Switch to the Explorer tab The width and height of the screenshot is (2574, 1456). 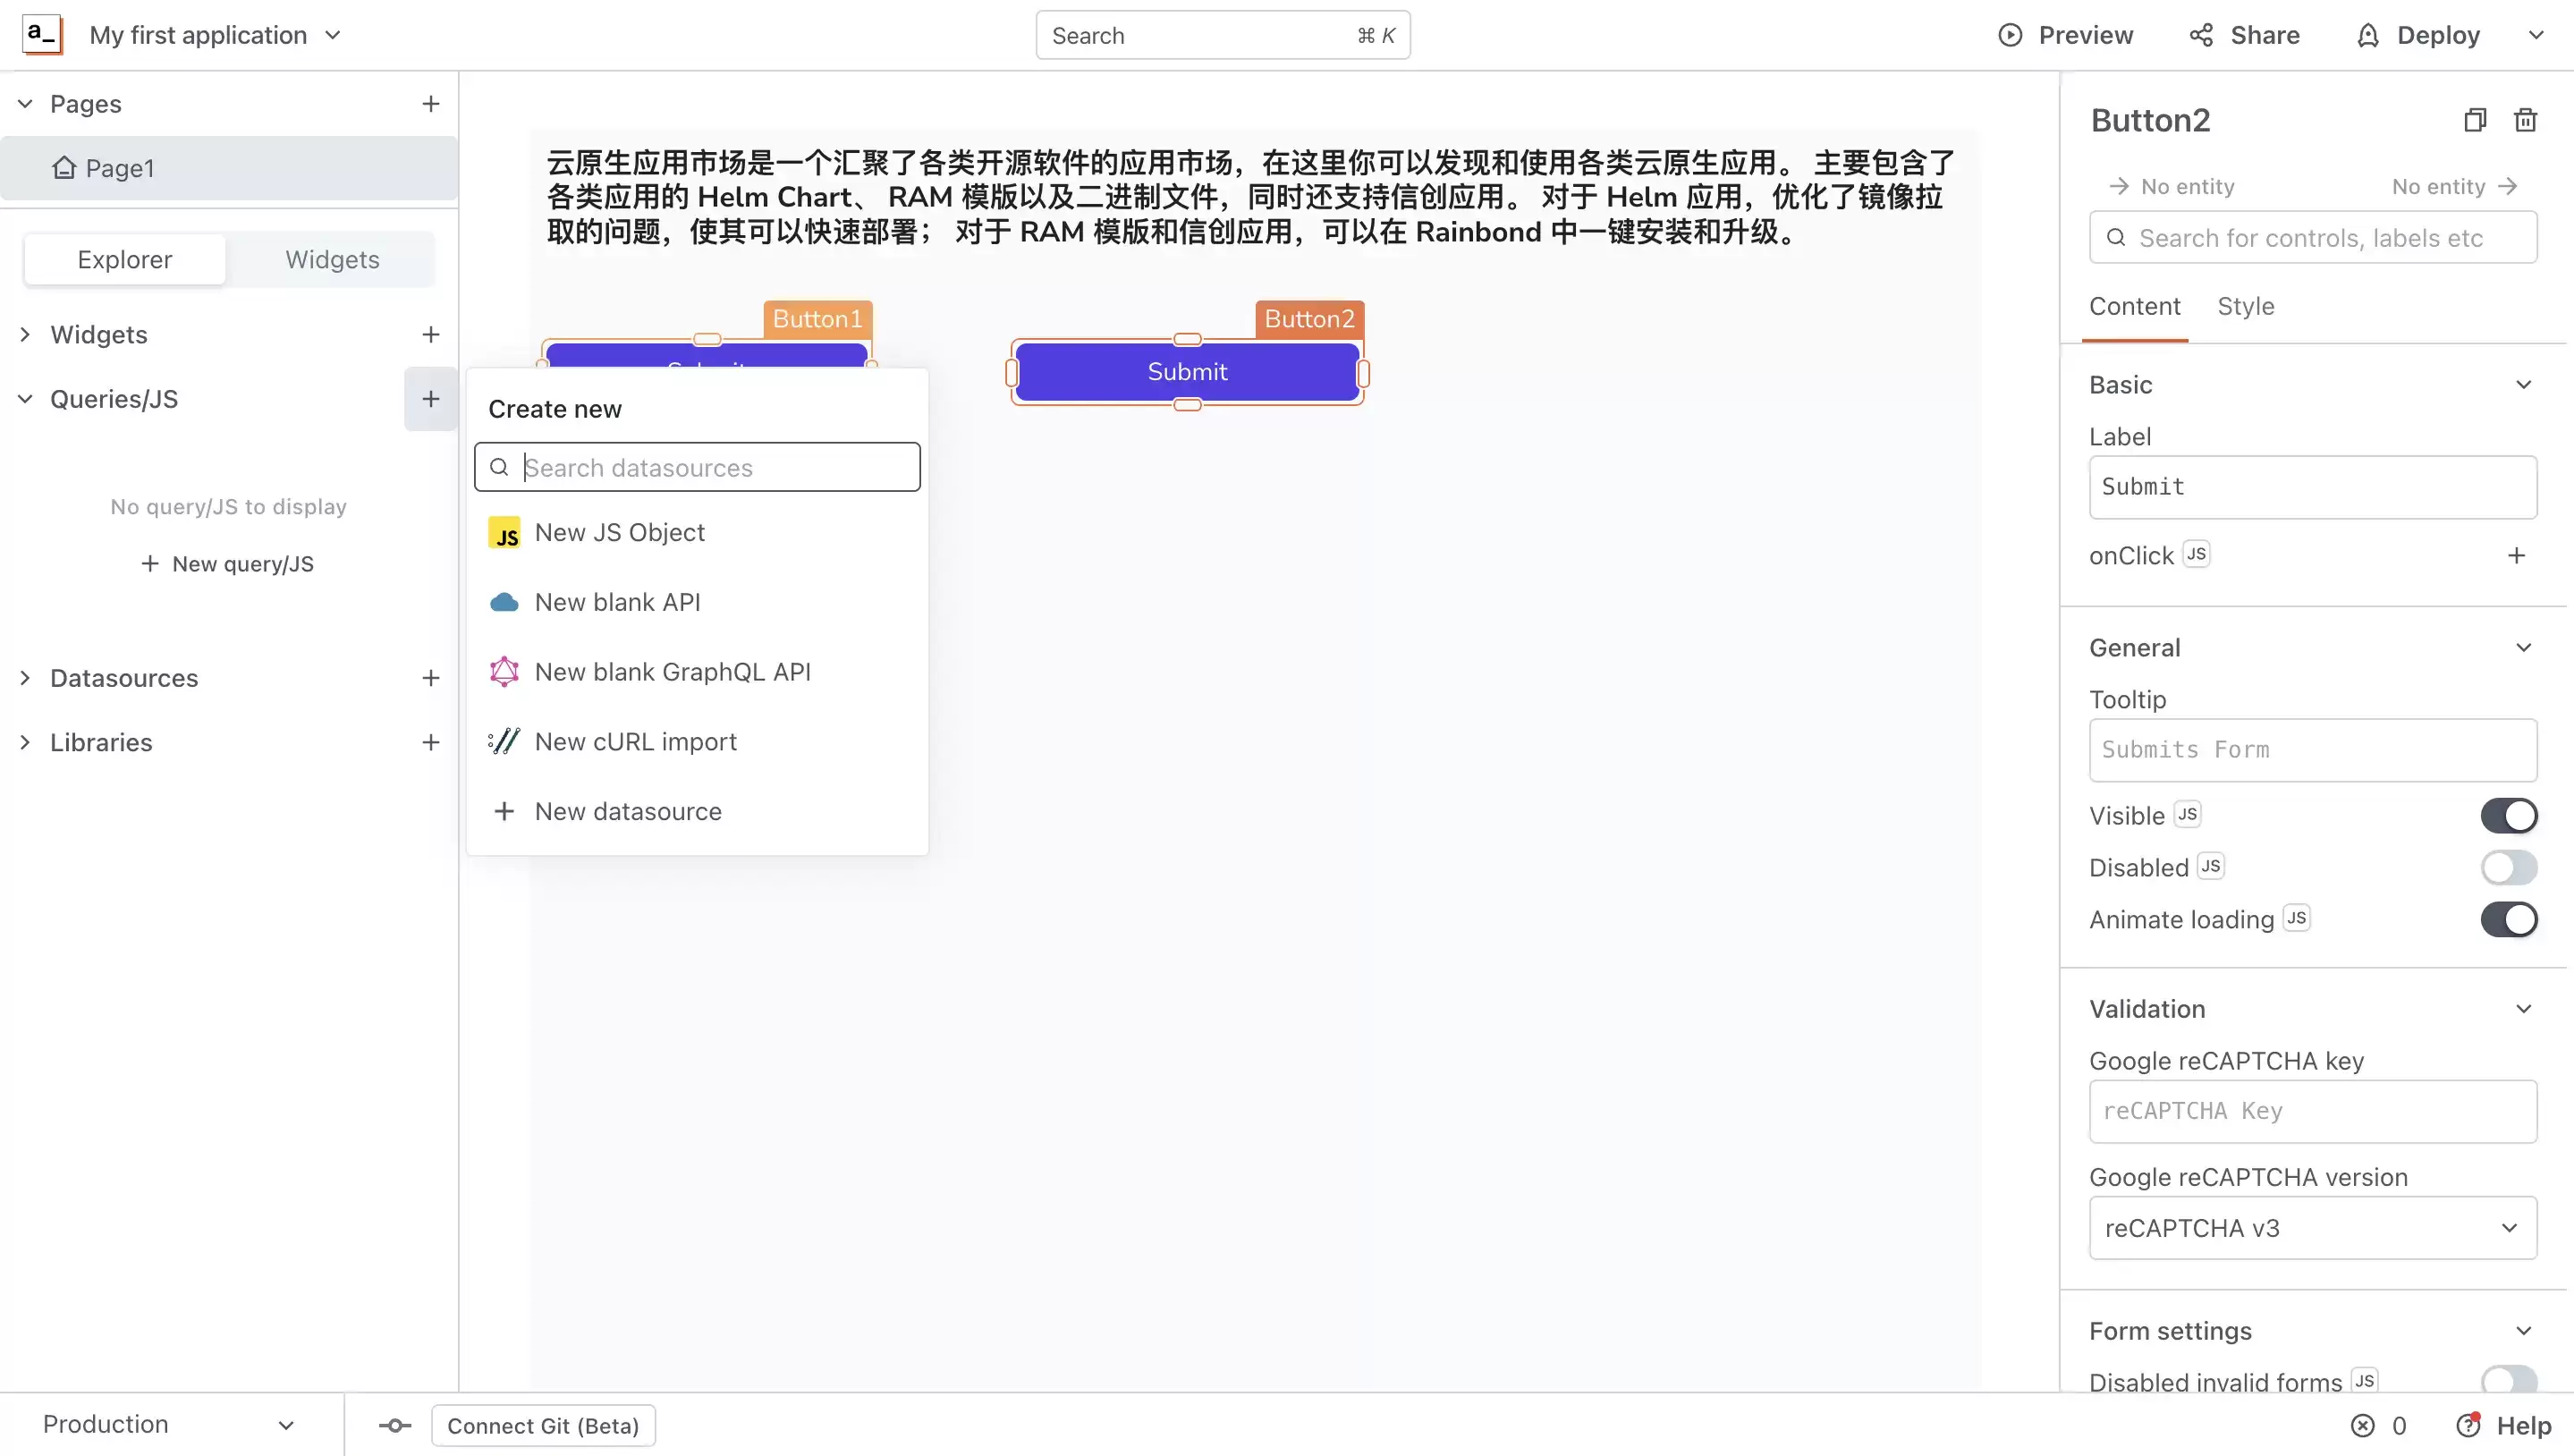point(125,260)
